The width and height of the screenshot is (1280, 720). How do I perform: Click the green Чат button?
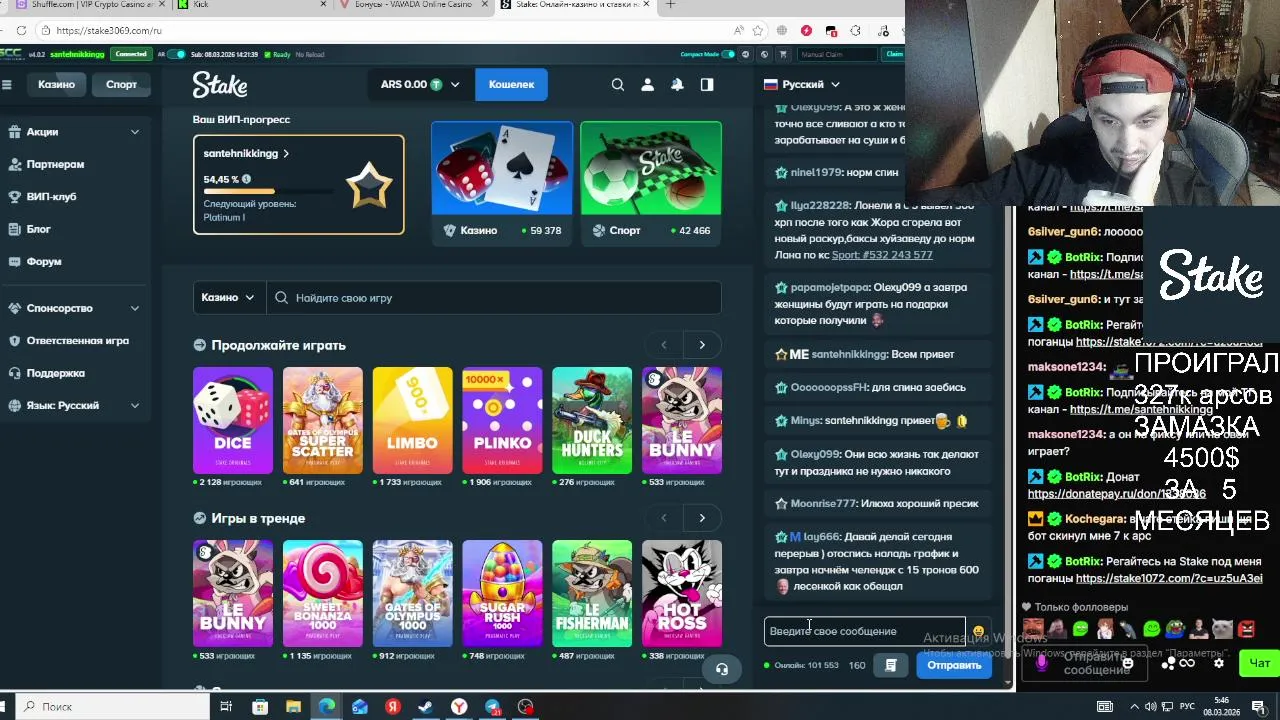pos(1259,663)
